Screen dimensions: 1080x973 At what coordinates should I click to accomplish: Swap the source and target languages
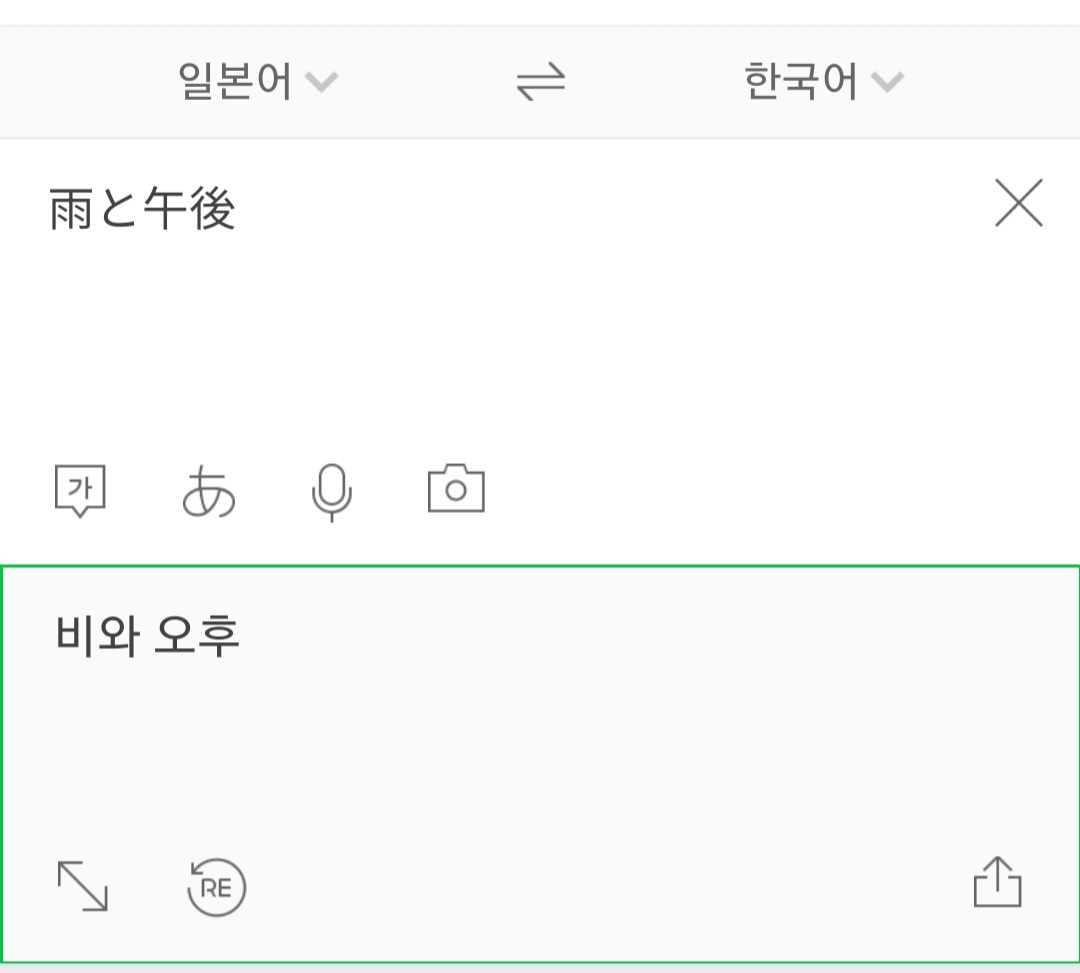(x=540, y=82)
